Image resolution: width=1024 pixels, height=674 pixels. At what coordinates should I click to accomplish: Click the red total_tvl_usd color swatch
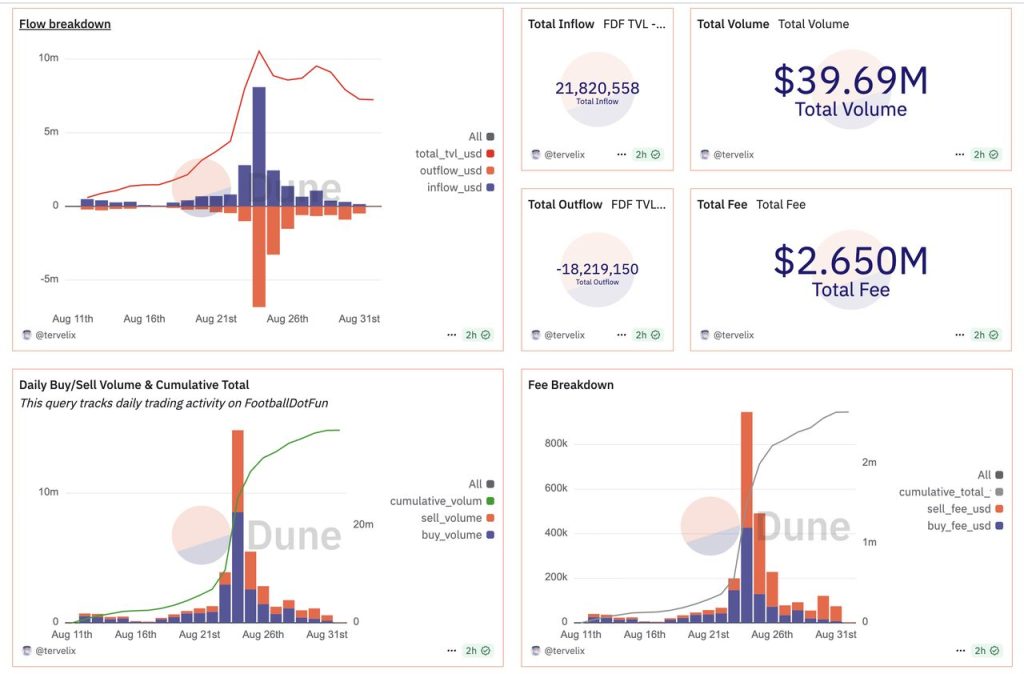click(x=490, y=154)
